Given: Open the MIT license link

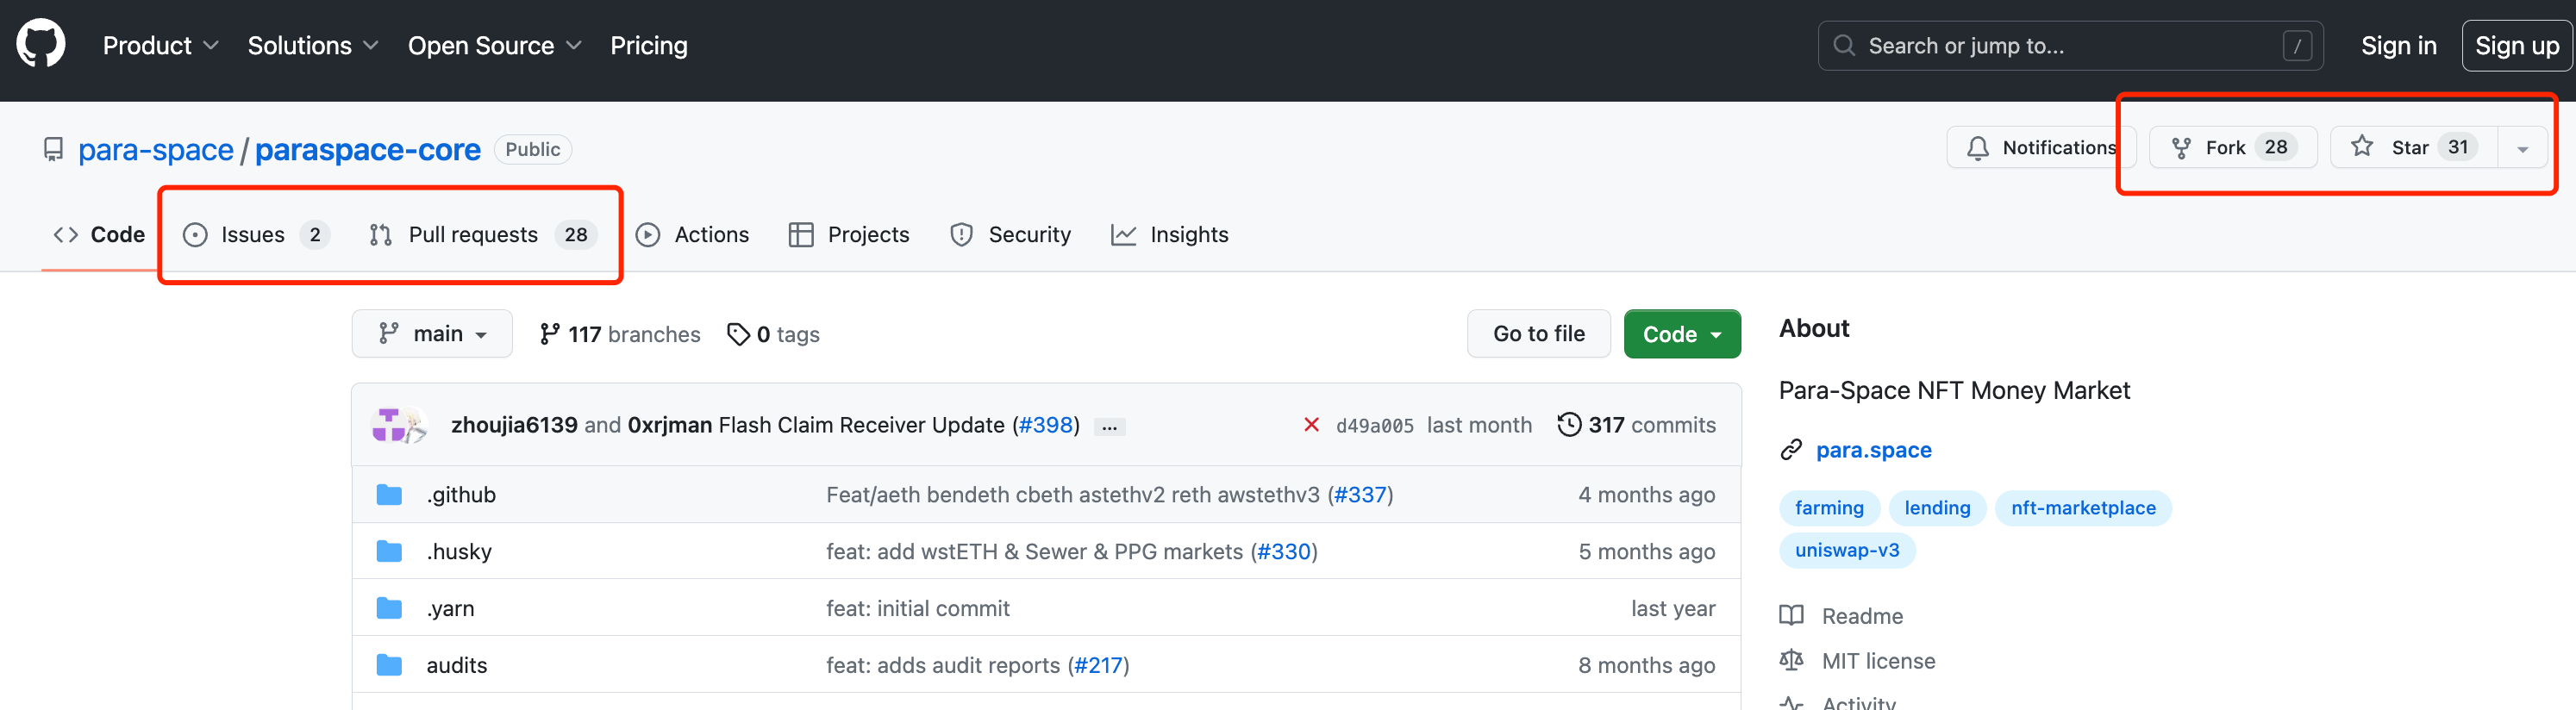Looking at the screenshot, I should (1878, 662).
